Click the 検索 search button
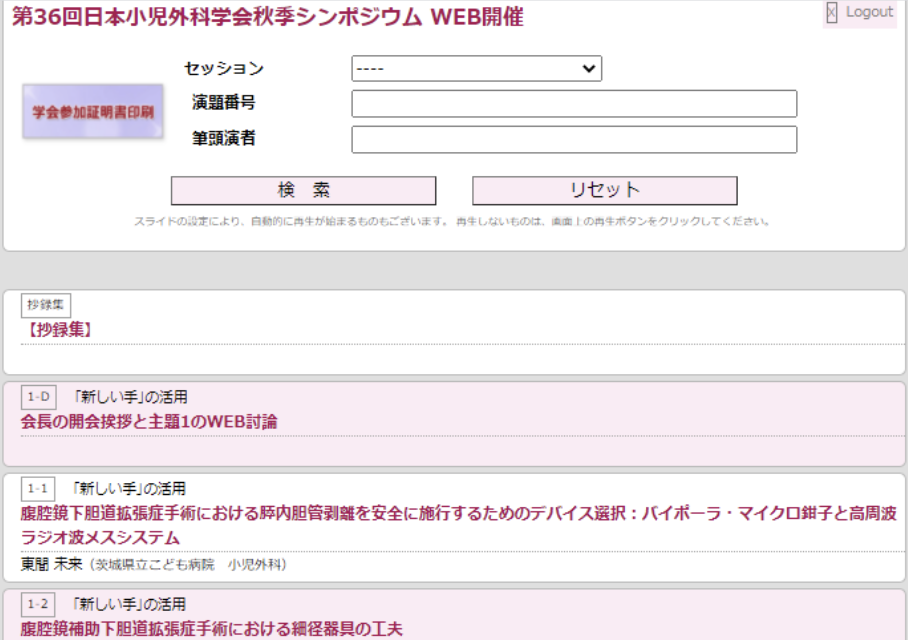This screenshot has height=640, width=908. (303, 191)
